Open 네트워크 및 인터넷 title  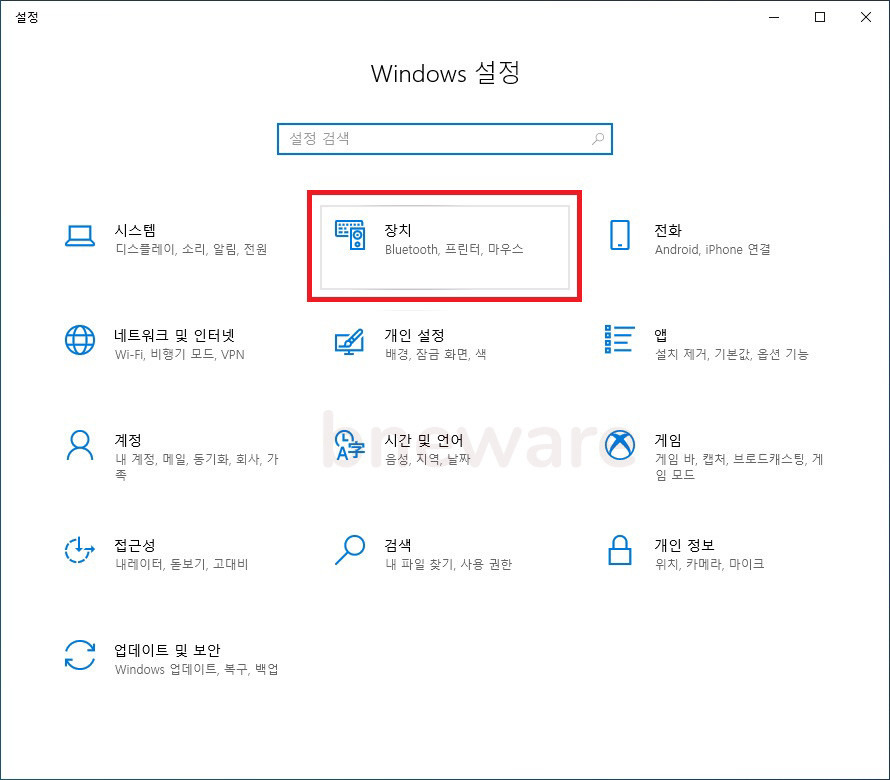click(174, 335)
